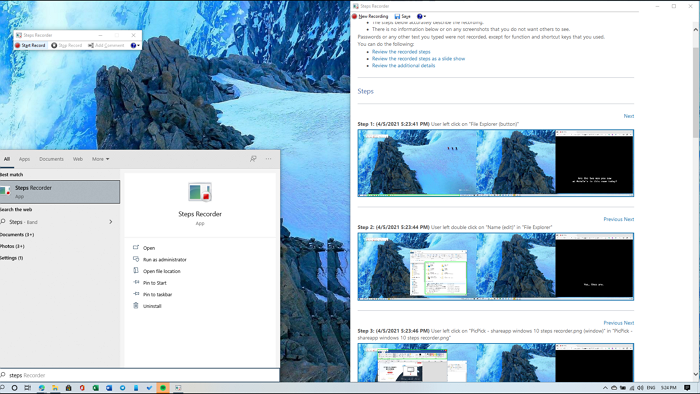
Task: Open 'Review the recorded steps as a slide show'
Action: tap(418, 58)
